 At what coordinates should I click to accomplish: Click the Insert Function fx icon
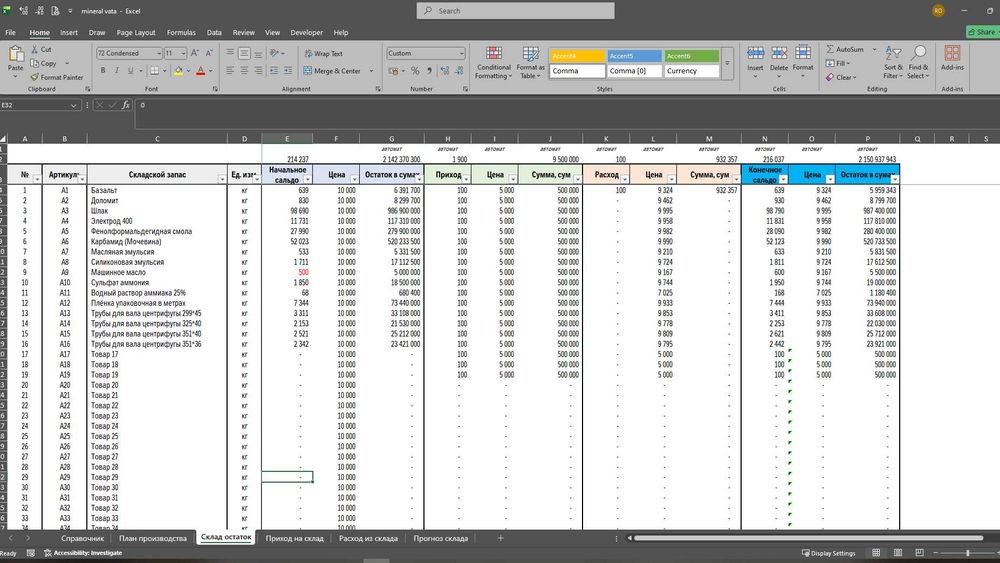tap(126, 105)
